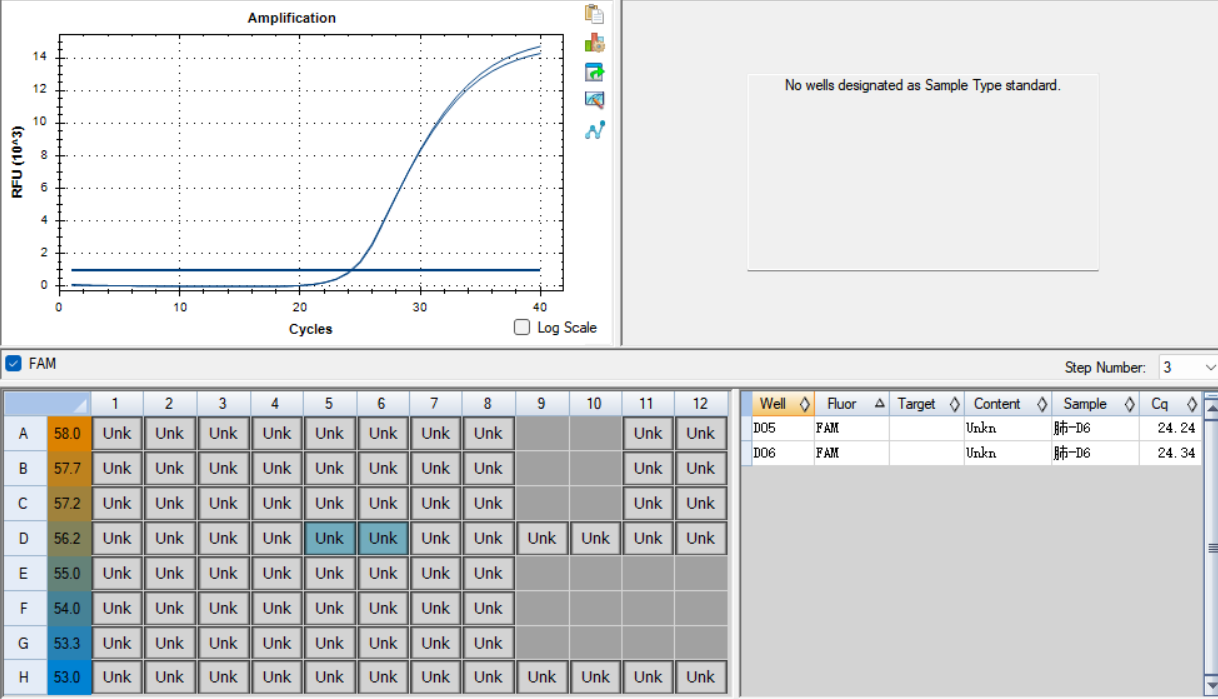This screenshot has height=699, width=1218.
Task: Enable the Log Scale checkbox
Action: point(522,327)
